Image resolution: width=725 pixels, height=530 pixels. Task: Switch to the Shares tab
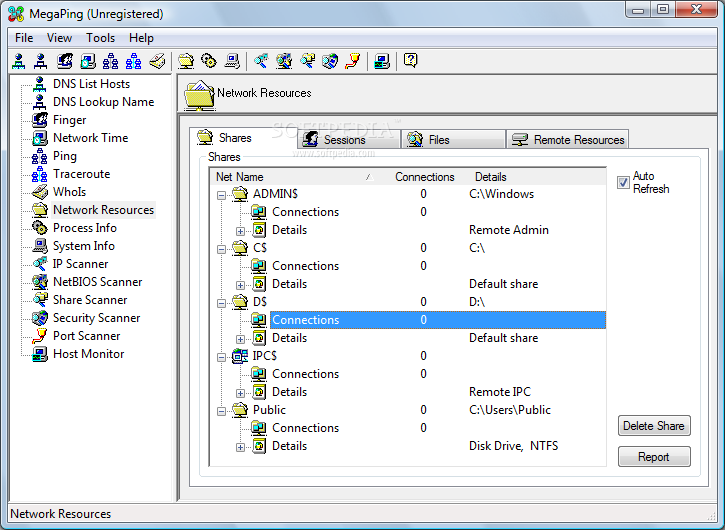click(x=242, y=138)
